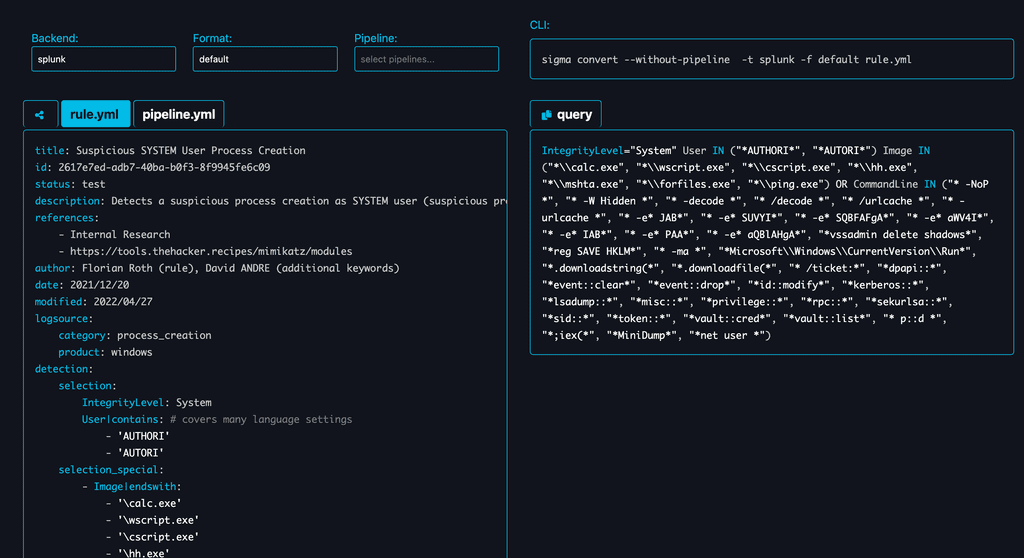
Task: Click the 'AUTHORI' list entry
Action: coord(137,436)
